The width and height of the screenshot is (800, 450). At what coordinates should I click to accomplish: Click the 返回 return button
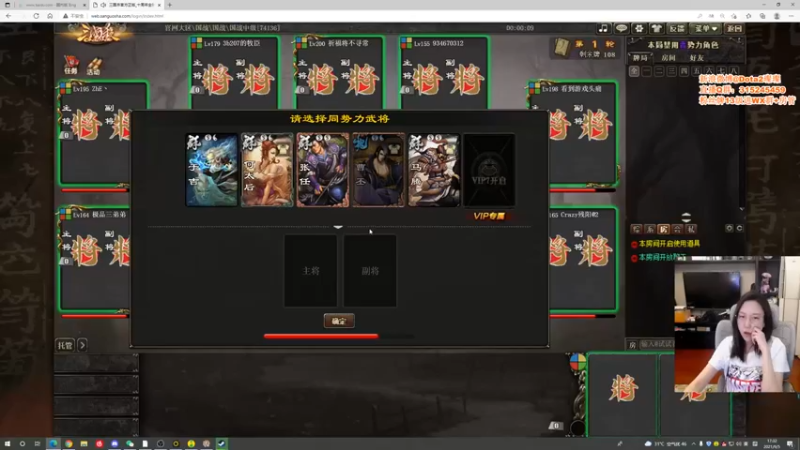pos(734,29)
